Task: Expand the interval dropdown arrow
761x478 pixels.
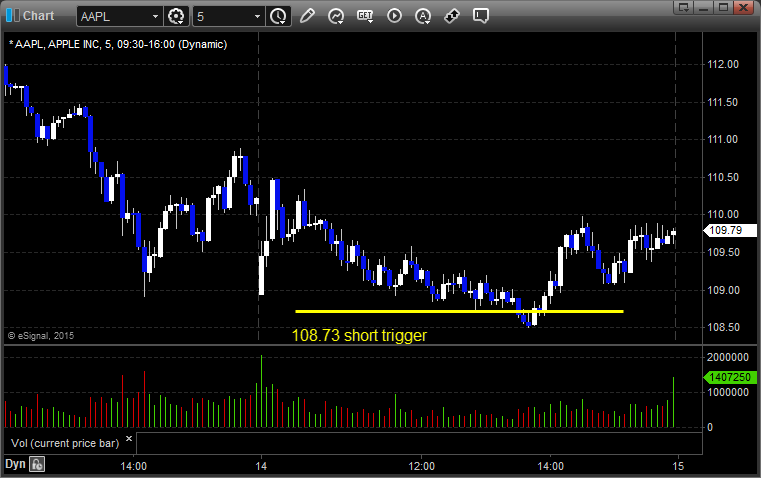Action: click(x=258, y=16)
